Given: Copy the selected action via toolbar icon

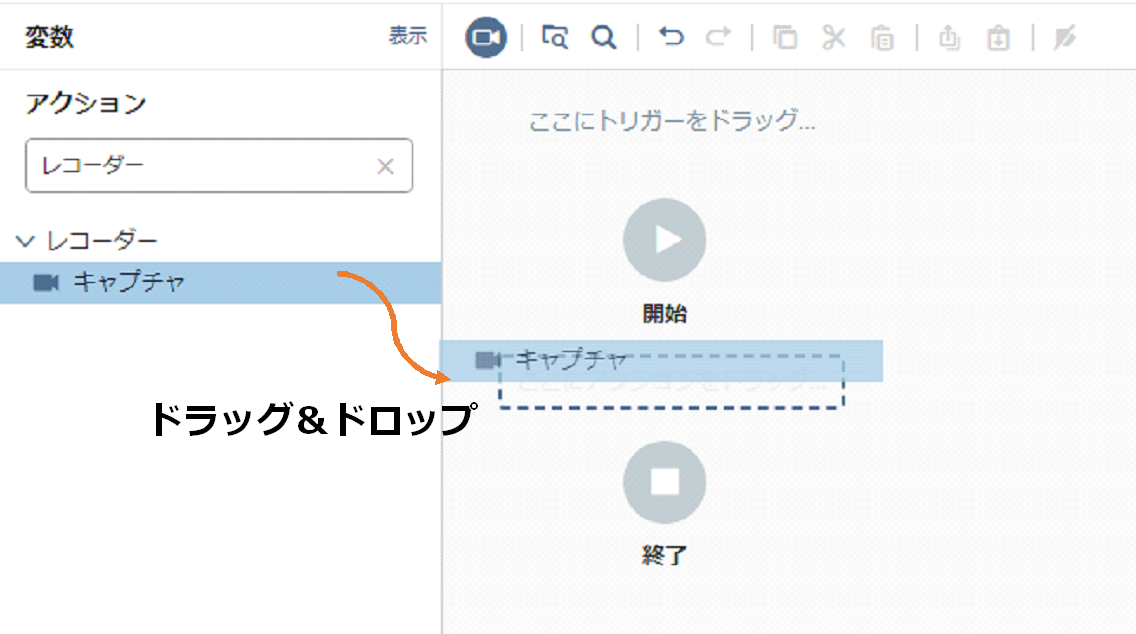Looking at the screenshot, I should pyautogui.click(x=785, y=37).
